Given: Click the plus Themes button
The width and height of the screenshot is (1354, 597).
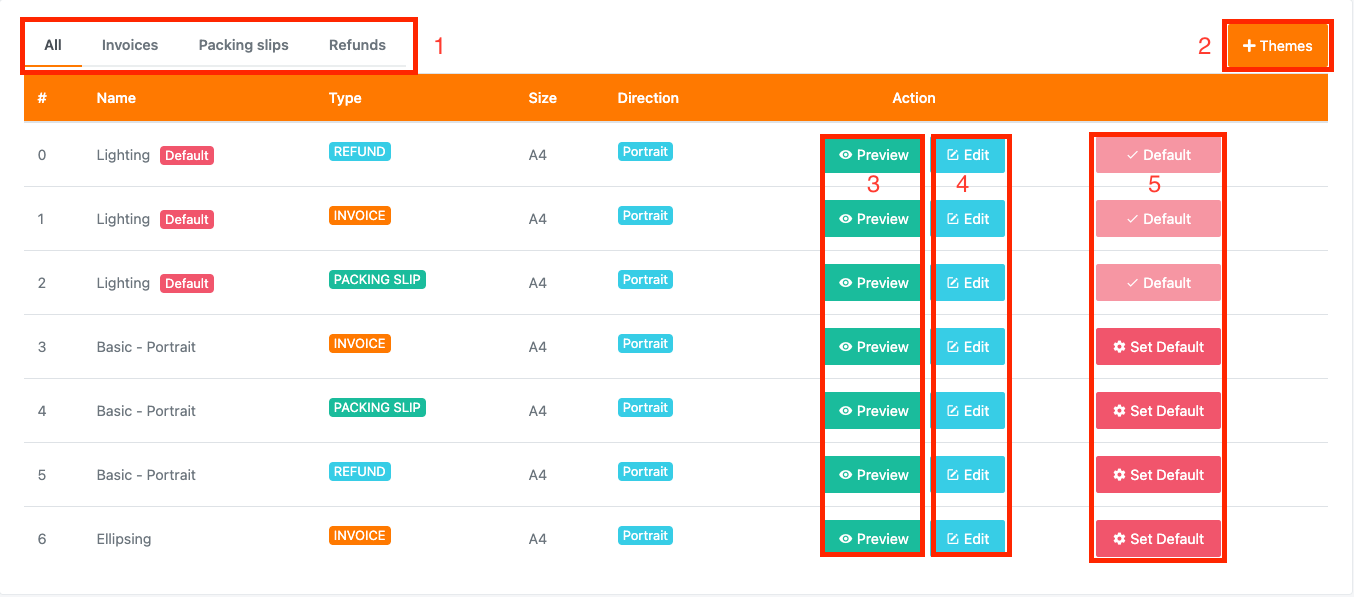Looking at the screenshot, I should click(1277, 46).
